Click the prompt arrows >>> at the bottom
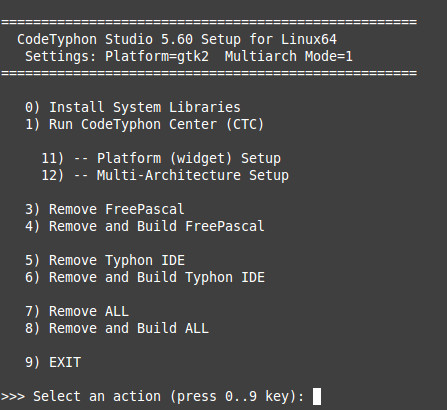 13,396
